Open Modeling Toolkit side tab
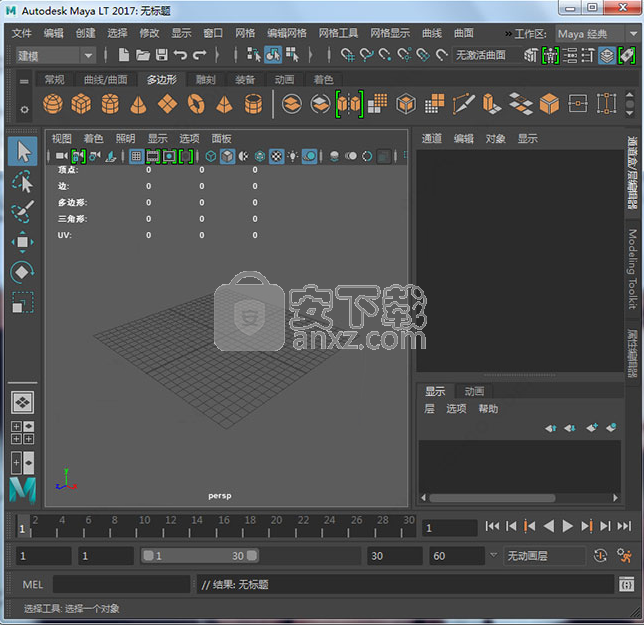Image resolution: width=644 pixels, height=626 pixels. tap(632, 269)
